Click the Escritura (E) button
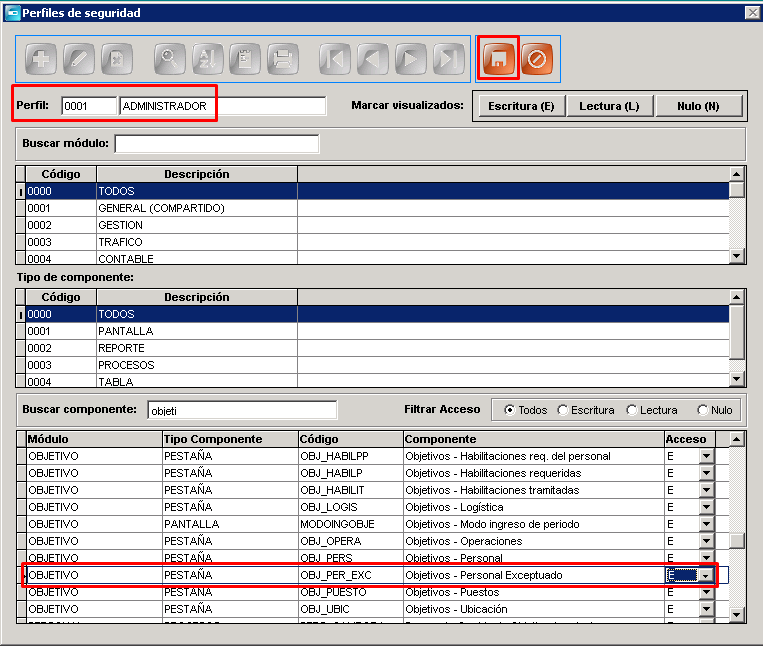This screenshot has width=763, height=646. (521, 106)
